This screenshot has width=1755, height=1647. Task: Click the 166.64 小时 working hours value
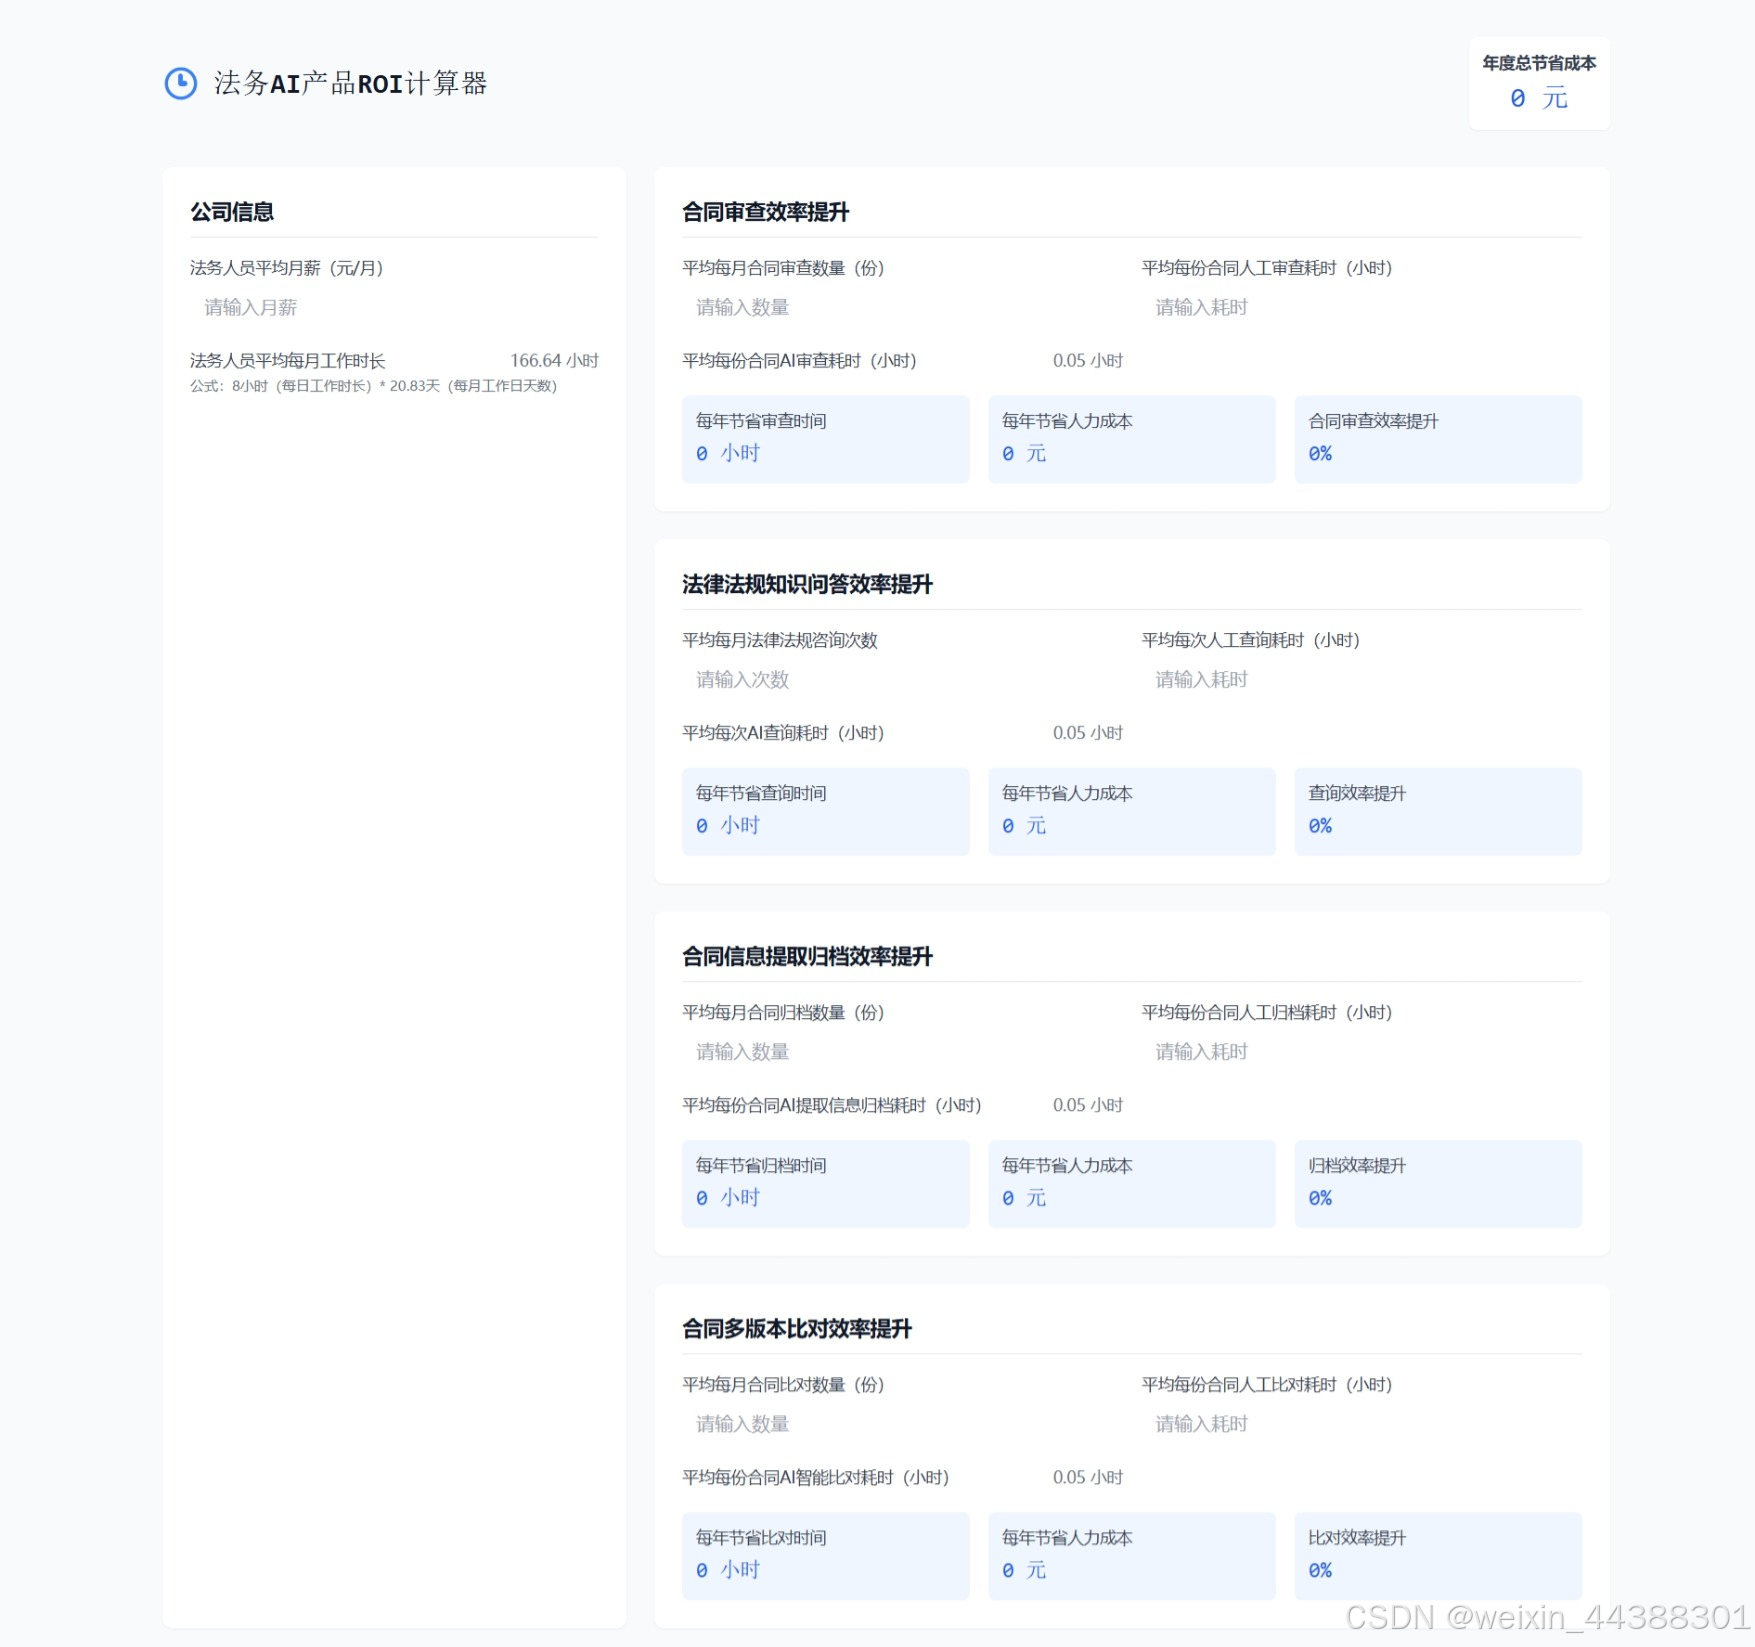pyautogui.click(x=554, y=360)
